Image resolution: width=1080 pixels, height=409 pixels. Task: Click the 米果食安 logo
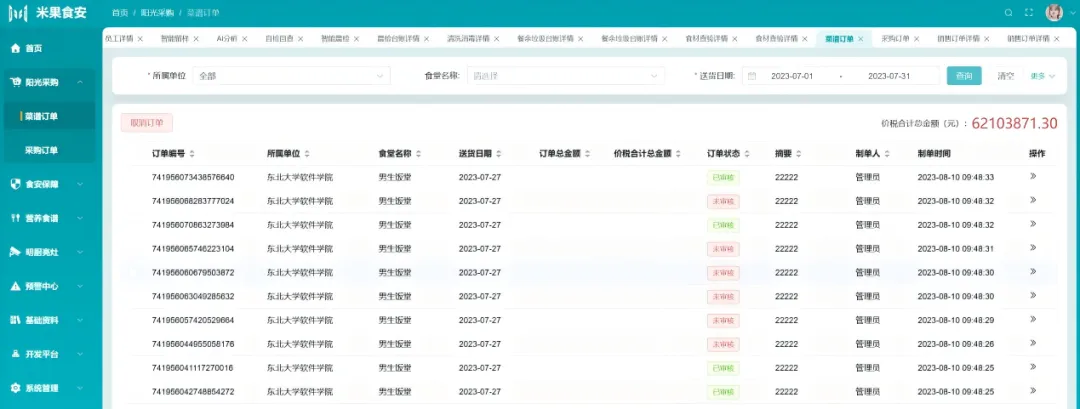[x=48, y=12]
